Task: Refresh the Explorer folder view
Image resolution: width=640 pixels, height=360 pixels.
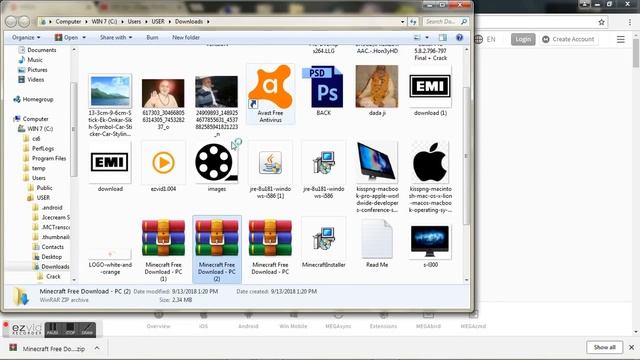Action: pos(413,22)
